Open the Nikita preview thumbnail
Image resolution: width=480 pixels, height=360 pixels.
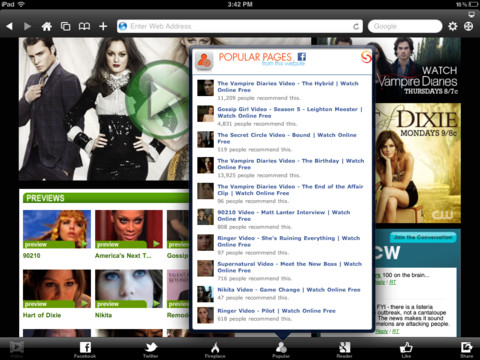[129, 289]
